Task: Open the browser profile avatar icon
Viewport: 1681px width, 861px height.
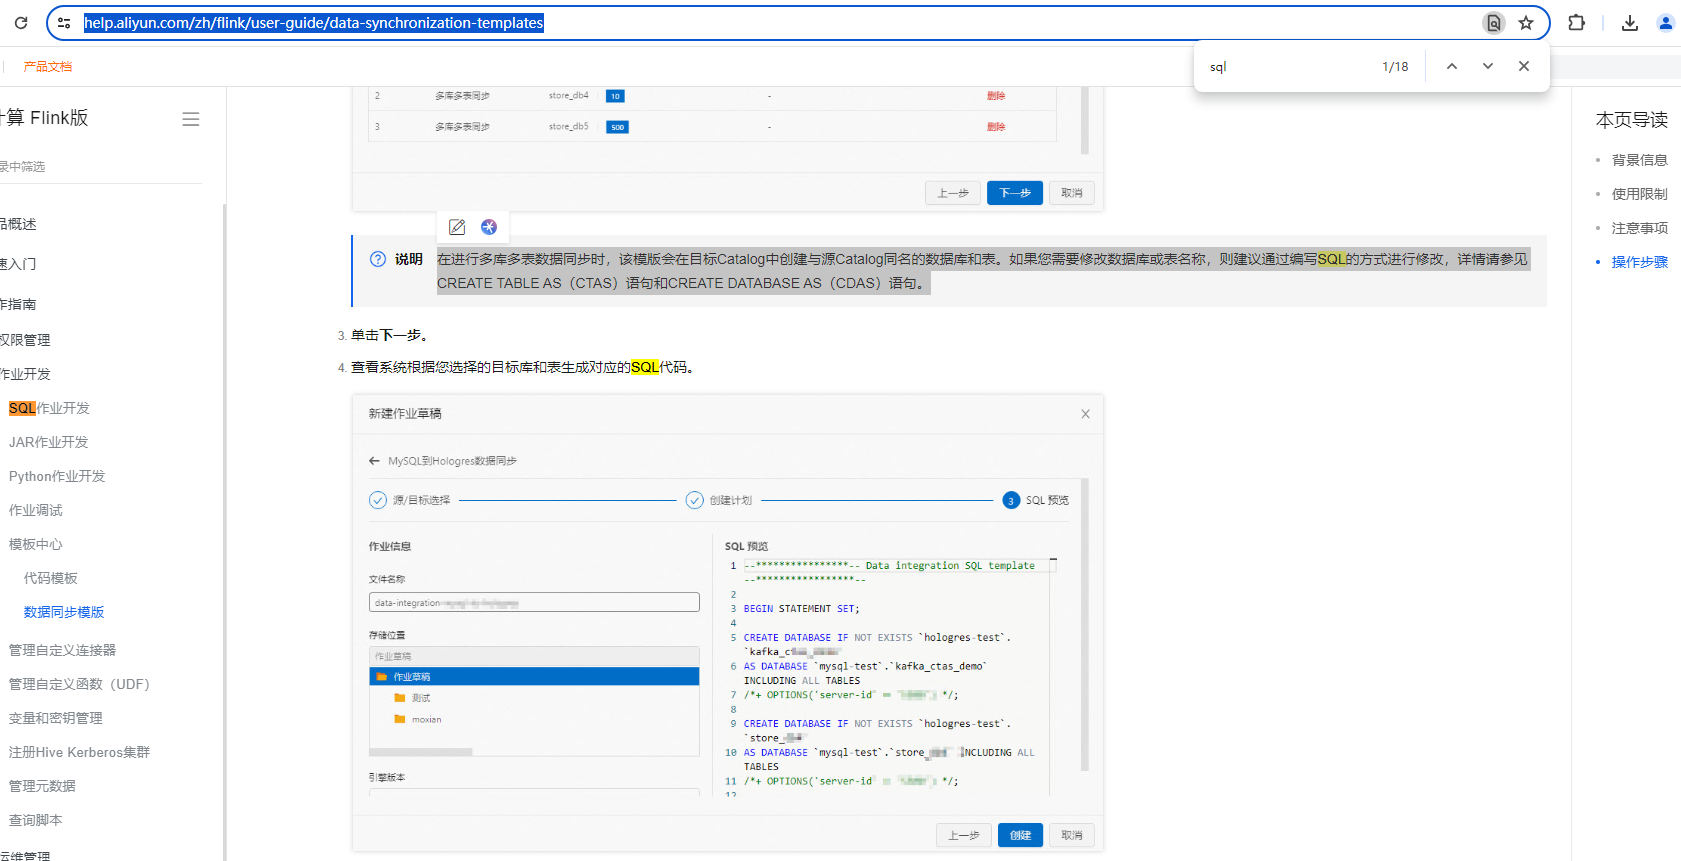Action: click(1665, 23)
